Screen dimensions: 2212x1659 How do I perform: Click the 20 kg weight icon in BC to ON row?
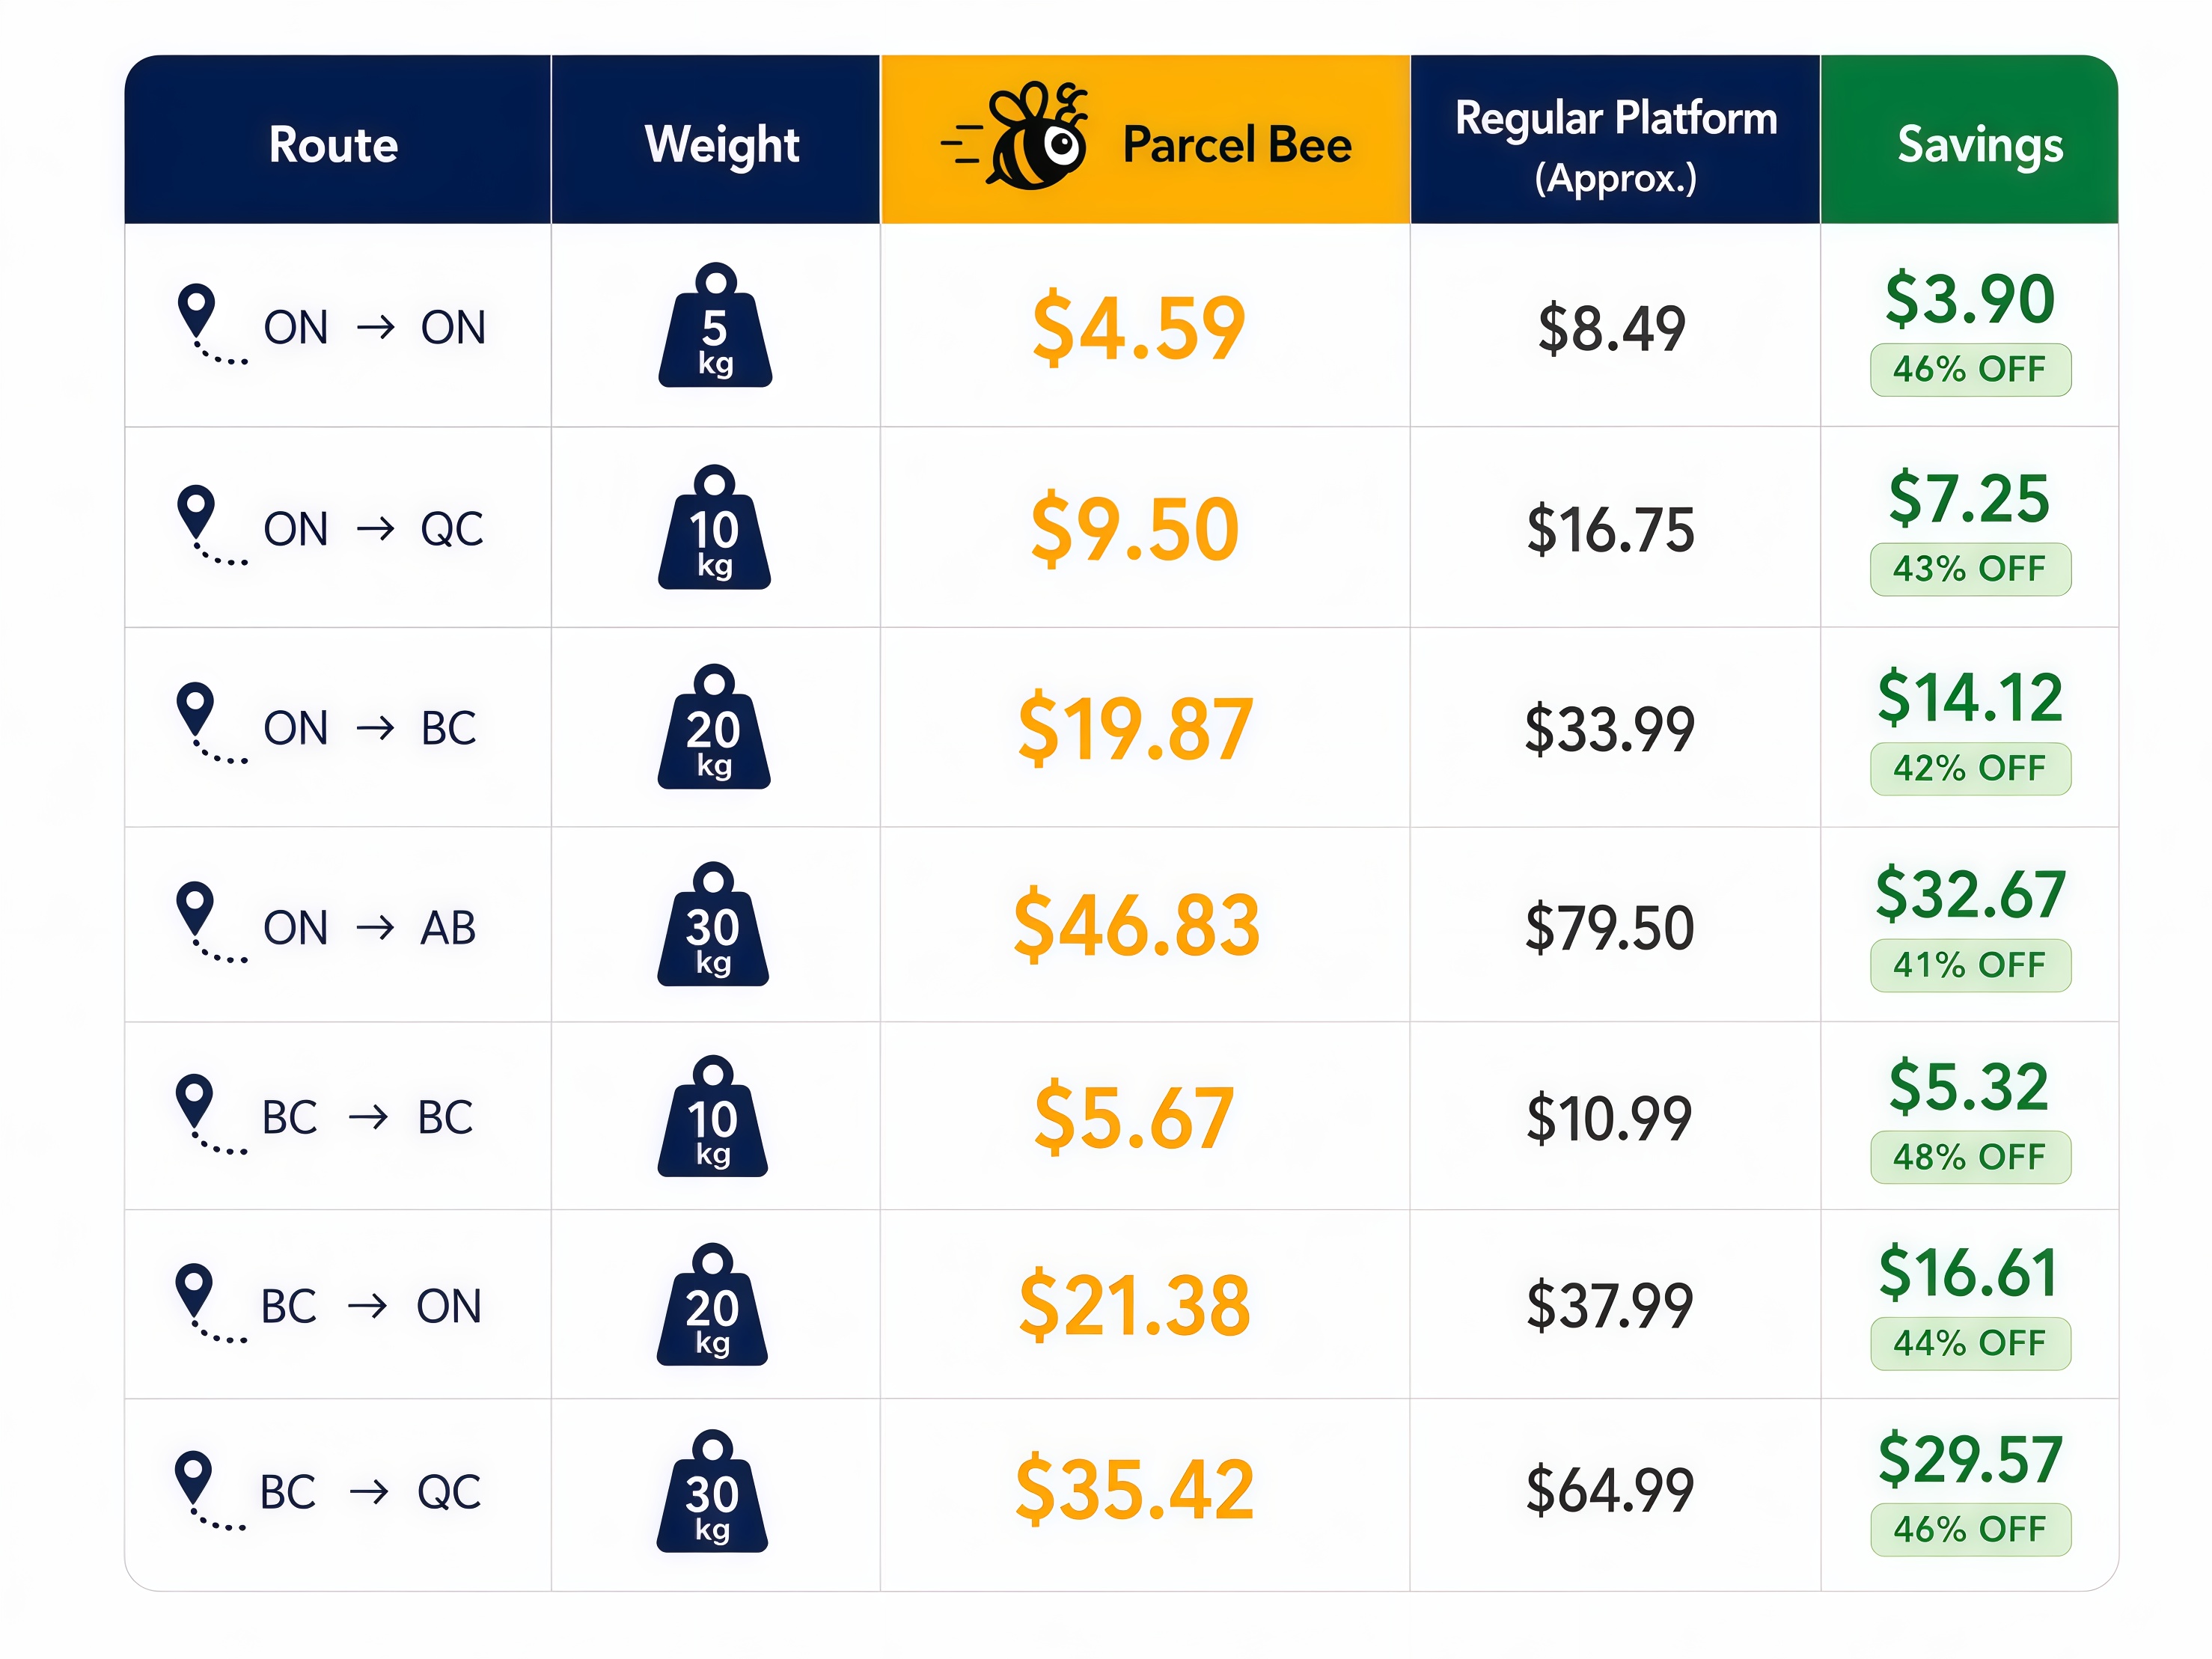[712, 1304]
